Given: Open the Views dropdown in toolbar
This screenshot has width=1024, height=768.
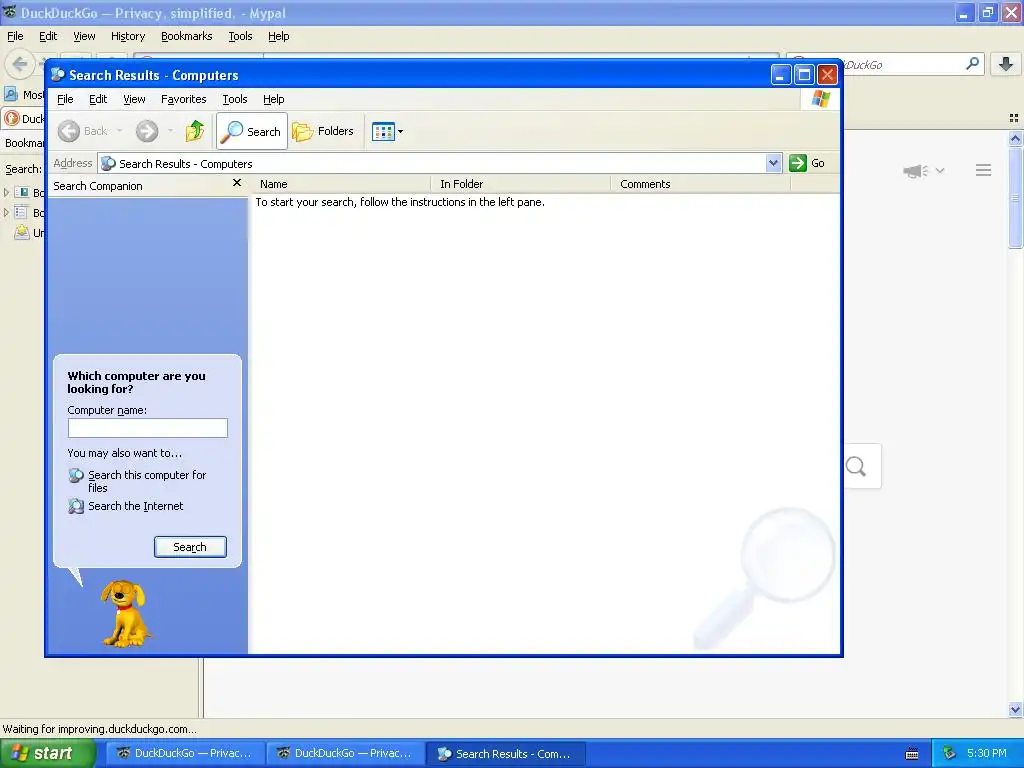Looking at the screenshot, I should click(x=387, y=131).
